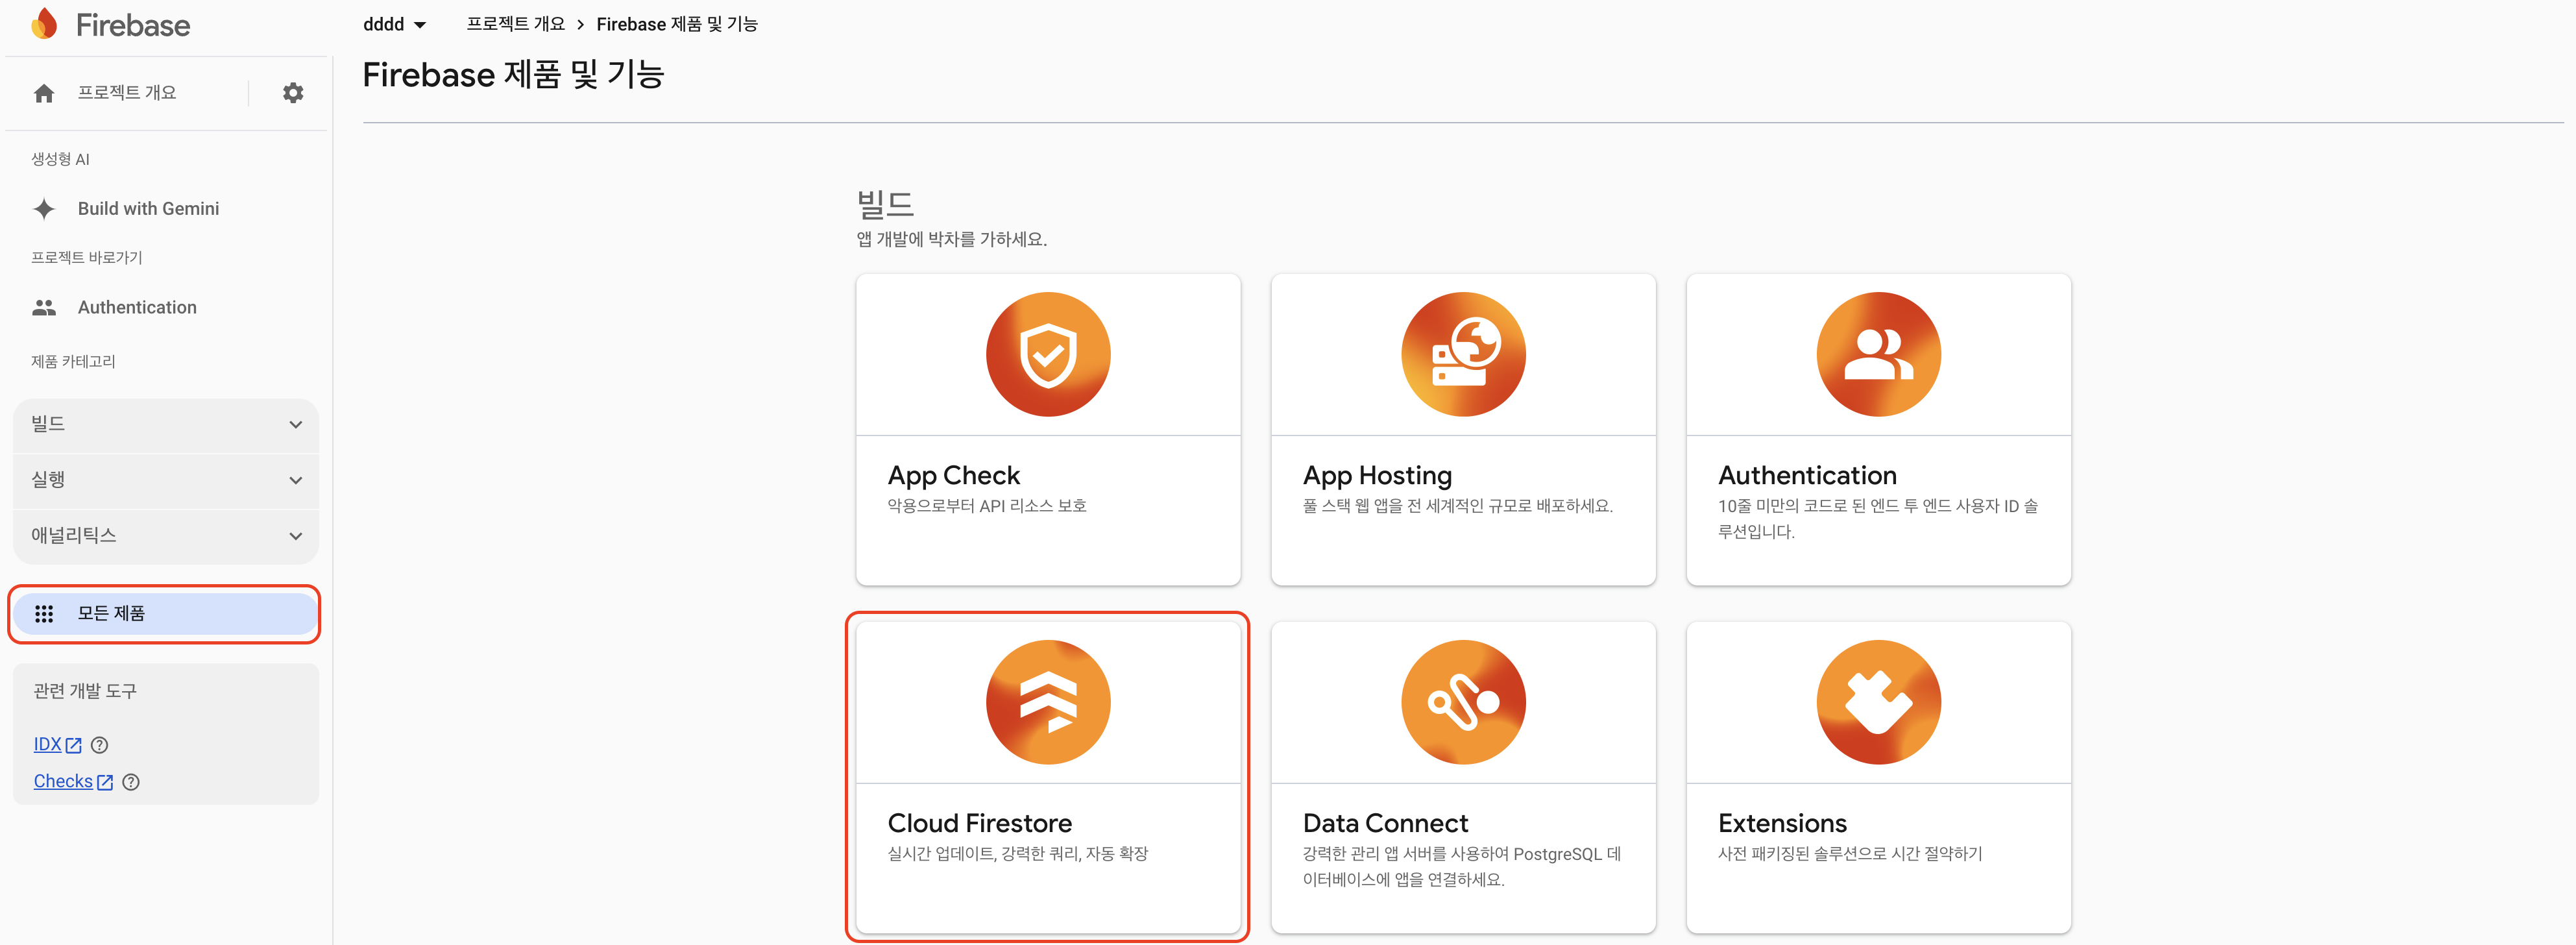Click the text 앱 개발에 박차를 가하세요.
Screen dimensions: 2576x945
(951, 240)
